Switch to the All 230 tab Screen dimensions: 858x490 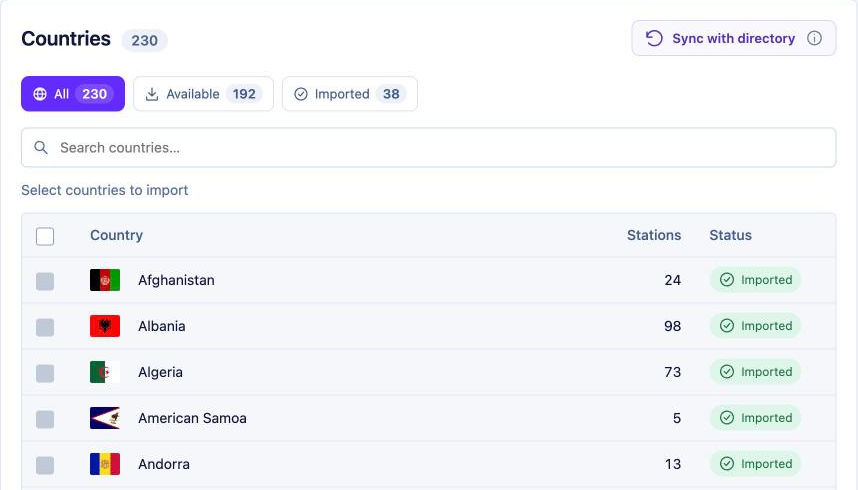[x=73, y=94]
